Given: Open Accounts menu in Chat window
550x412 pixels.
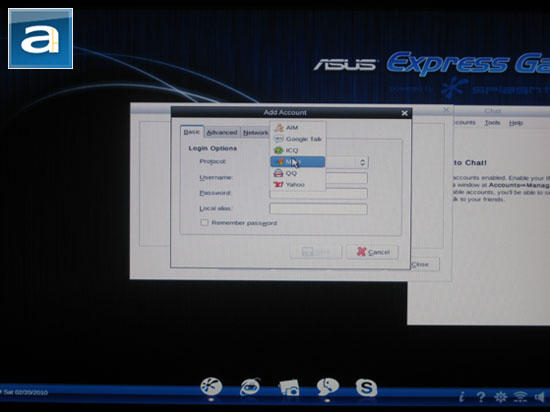Looking at the screenshot, I should pyautogui.click(x=464, y=122).
